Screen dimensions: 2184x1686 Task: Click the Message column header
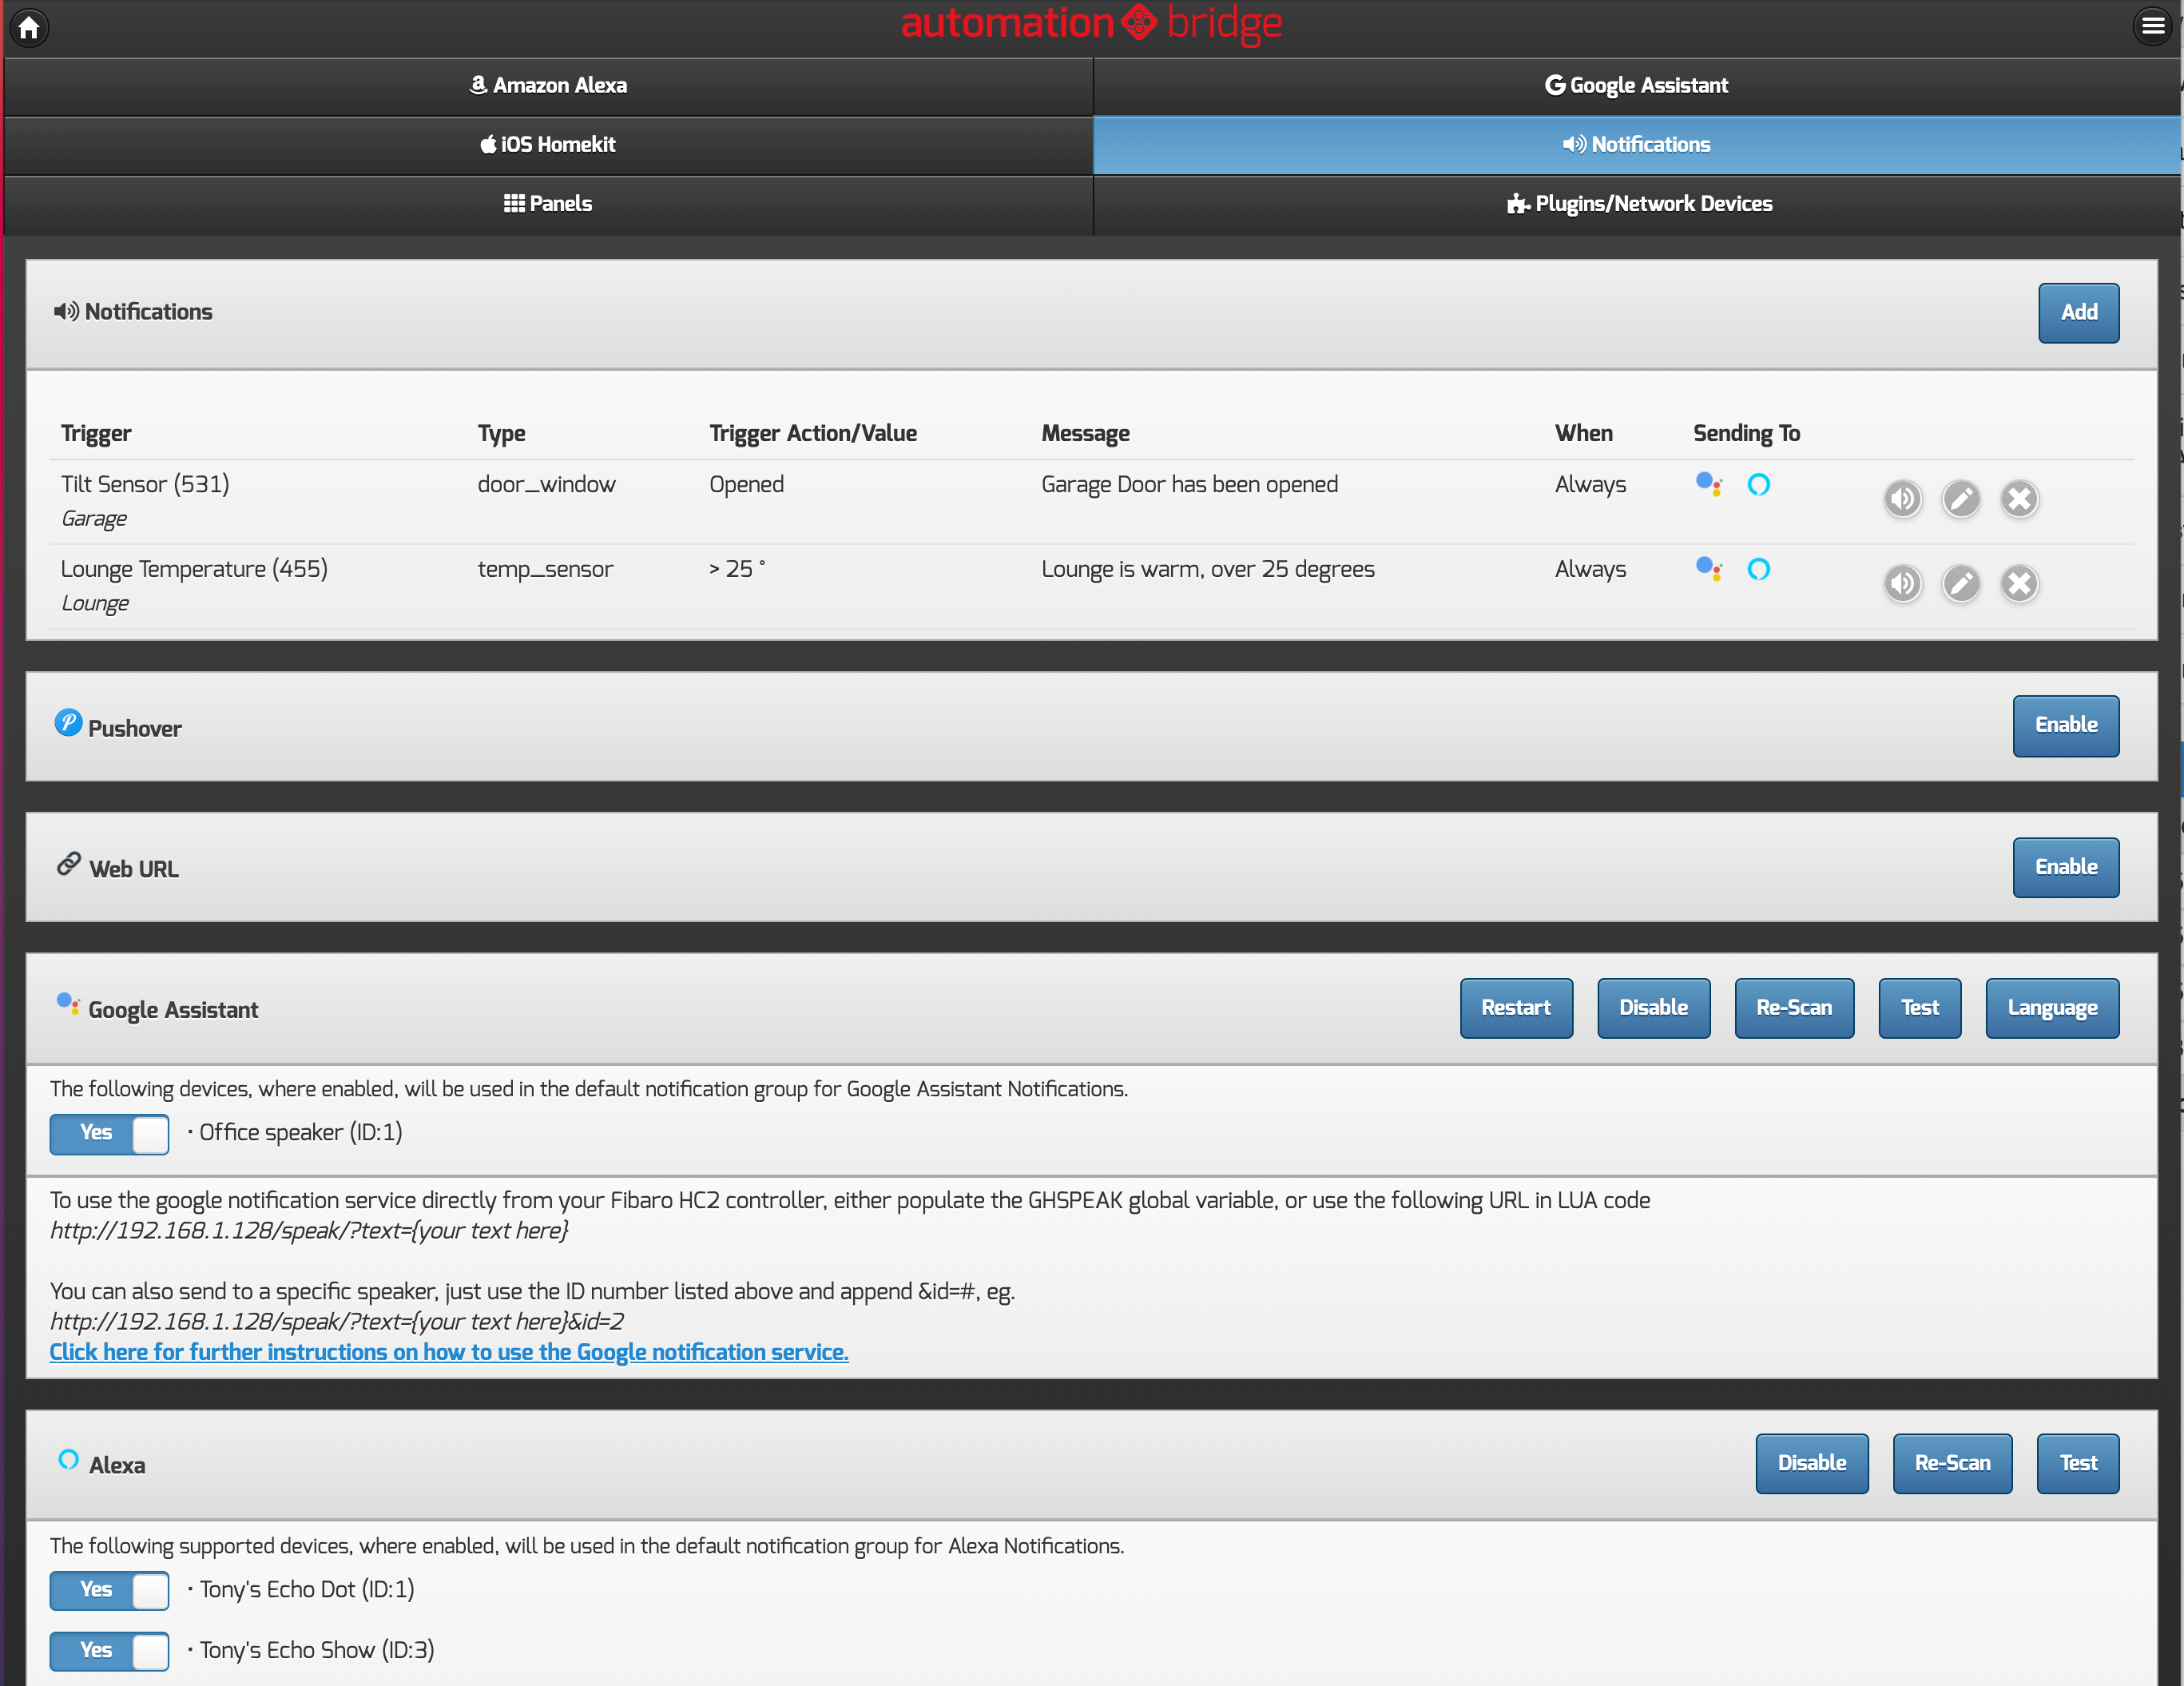pos(1085,434)
